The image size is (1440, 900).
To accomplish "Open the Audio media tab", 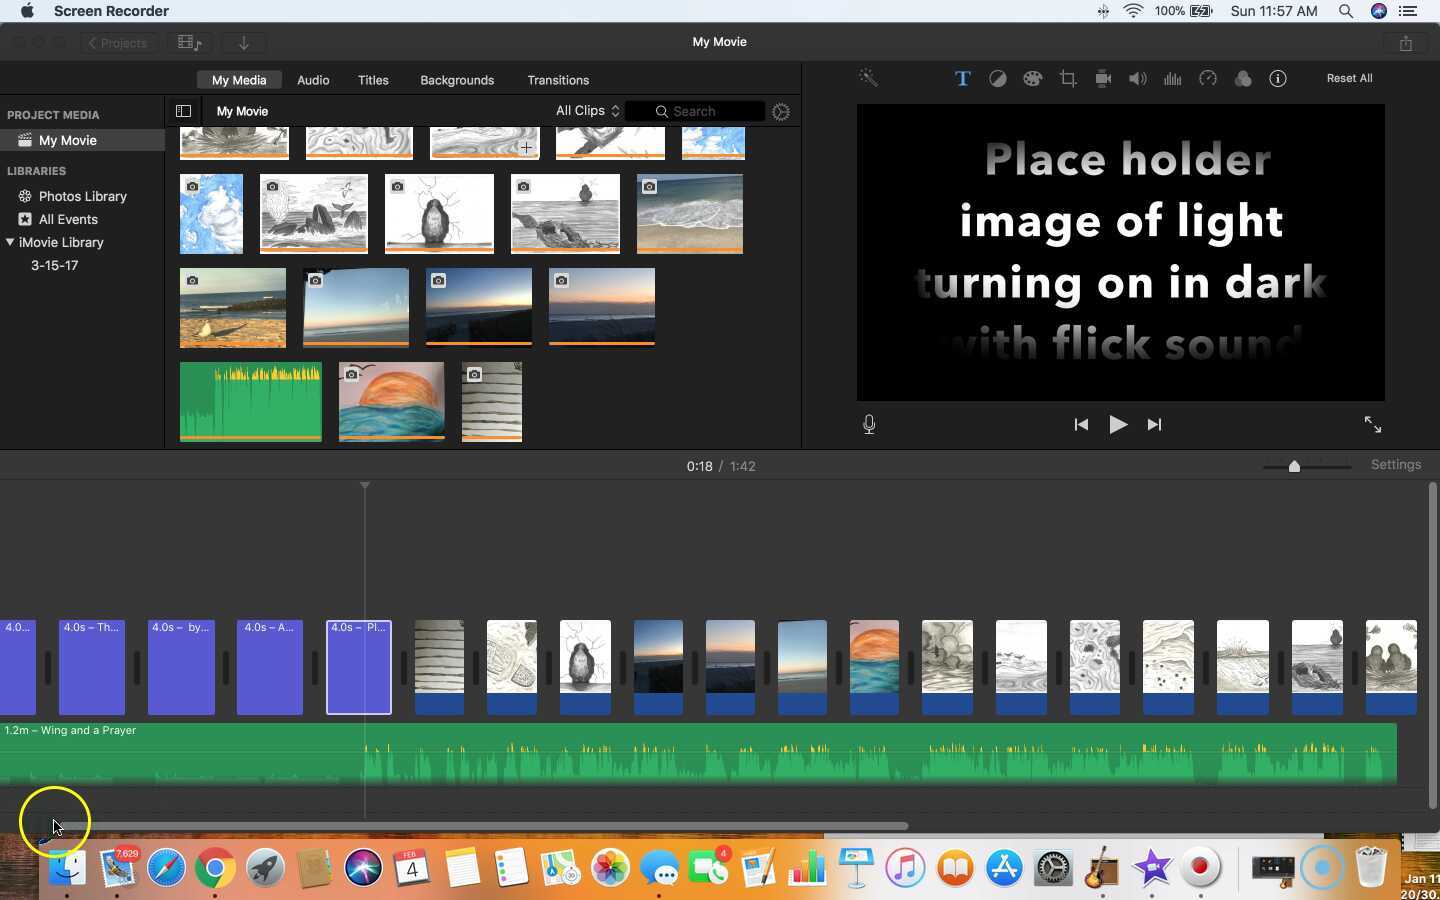I will pyautogui.click(x=312, y=80).
